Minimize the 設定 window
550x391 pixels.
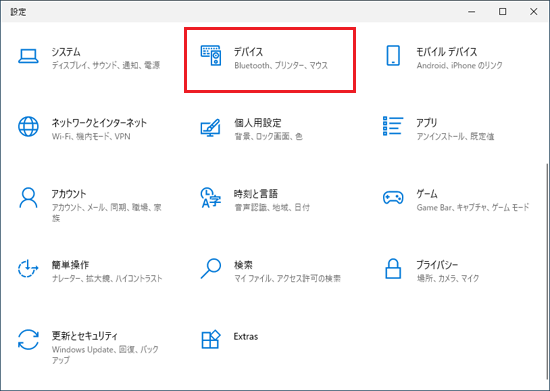(471, 12)
